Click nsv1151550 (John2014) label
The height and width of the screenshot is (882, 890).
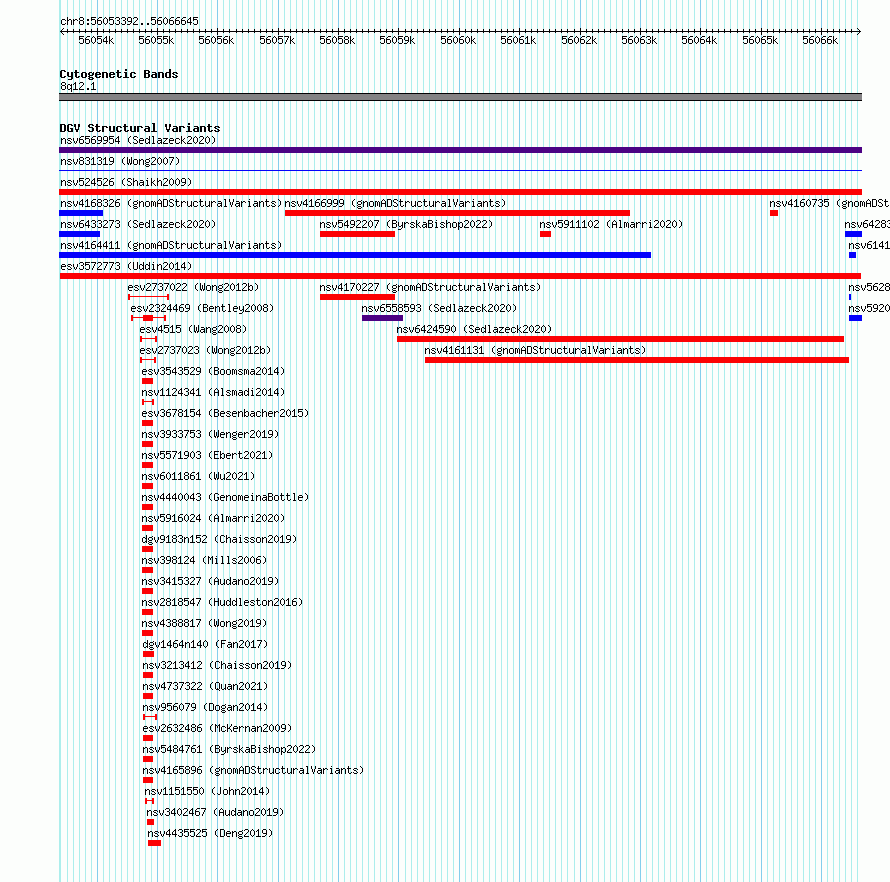tap(207, 791)
